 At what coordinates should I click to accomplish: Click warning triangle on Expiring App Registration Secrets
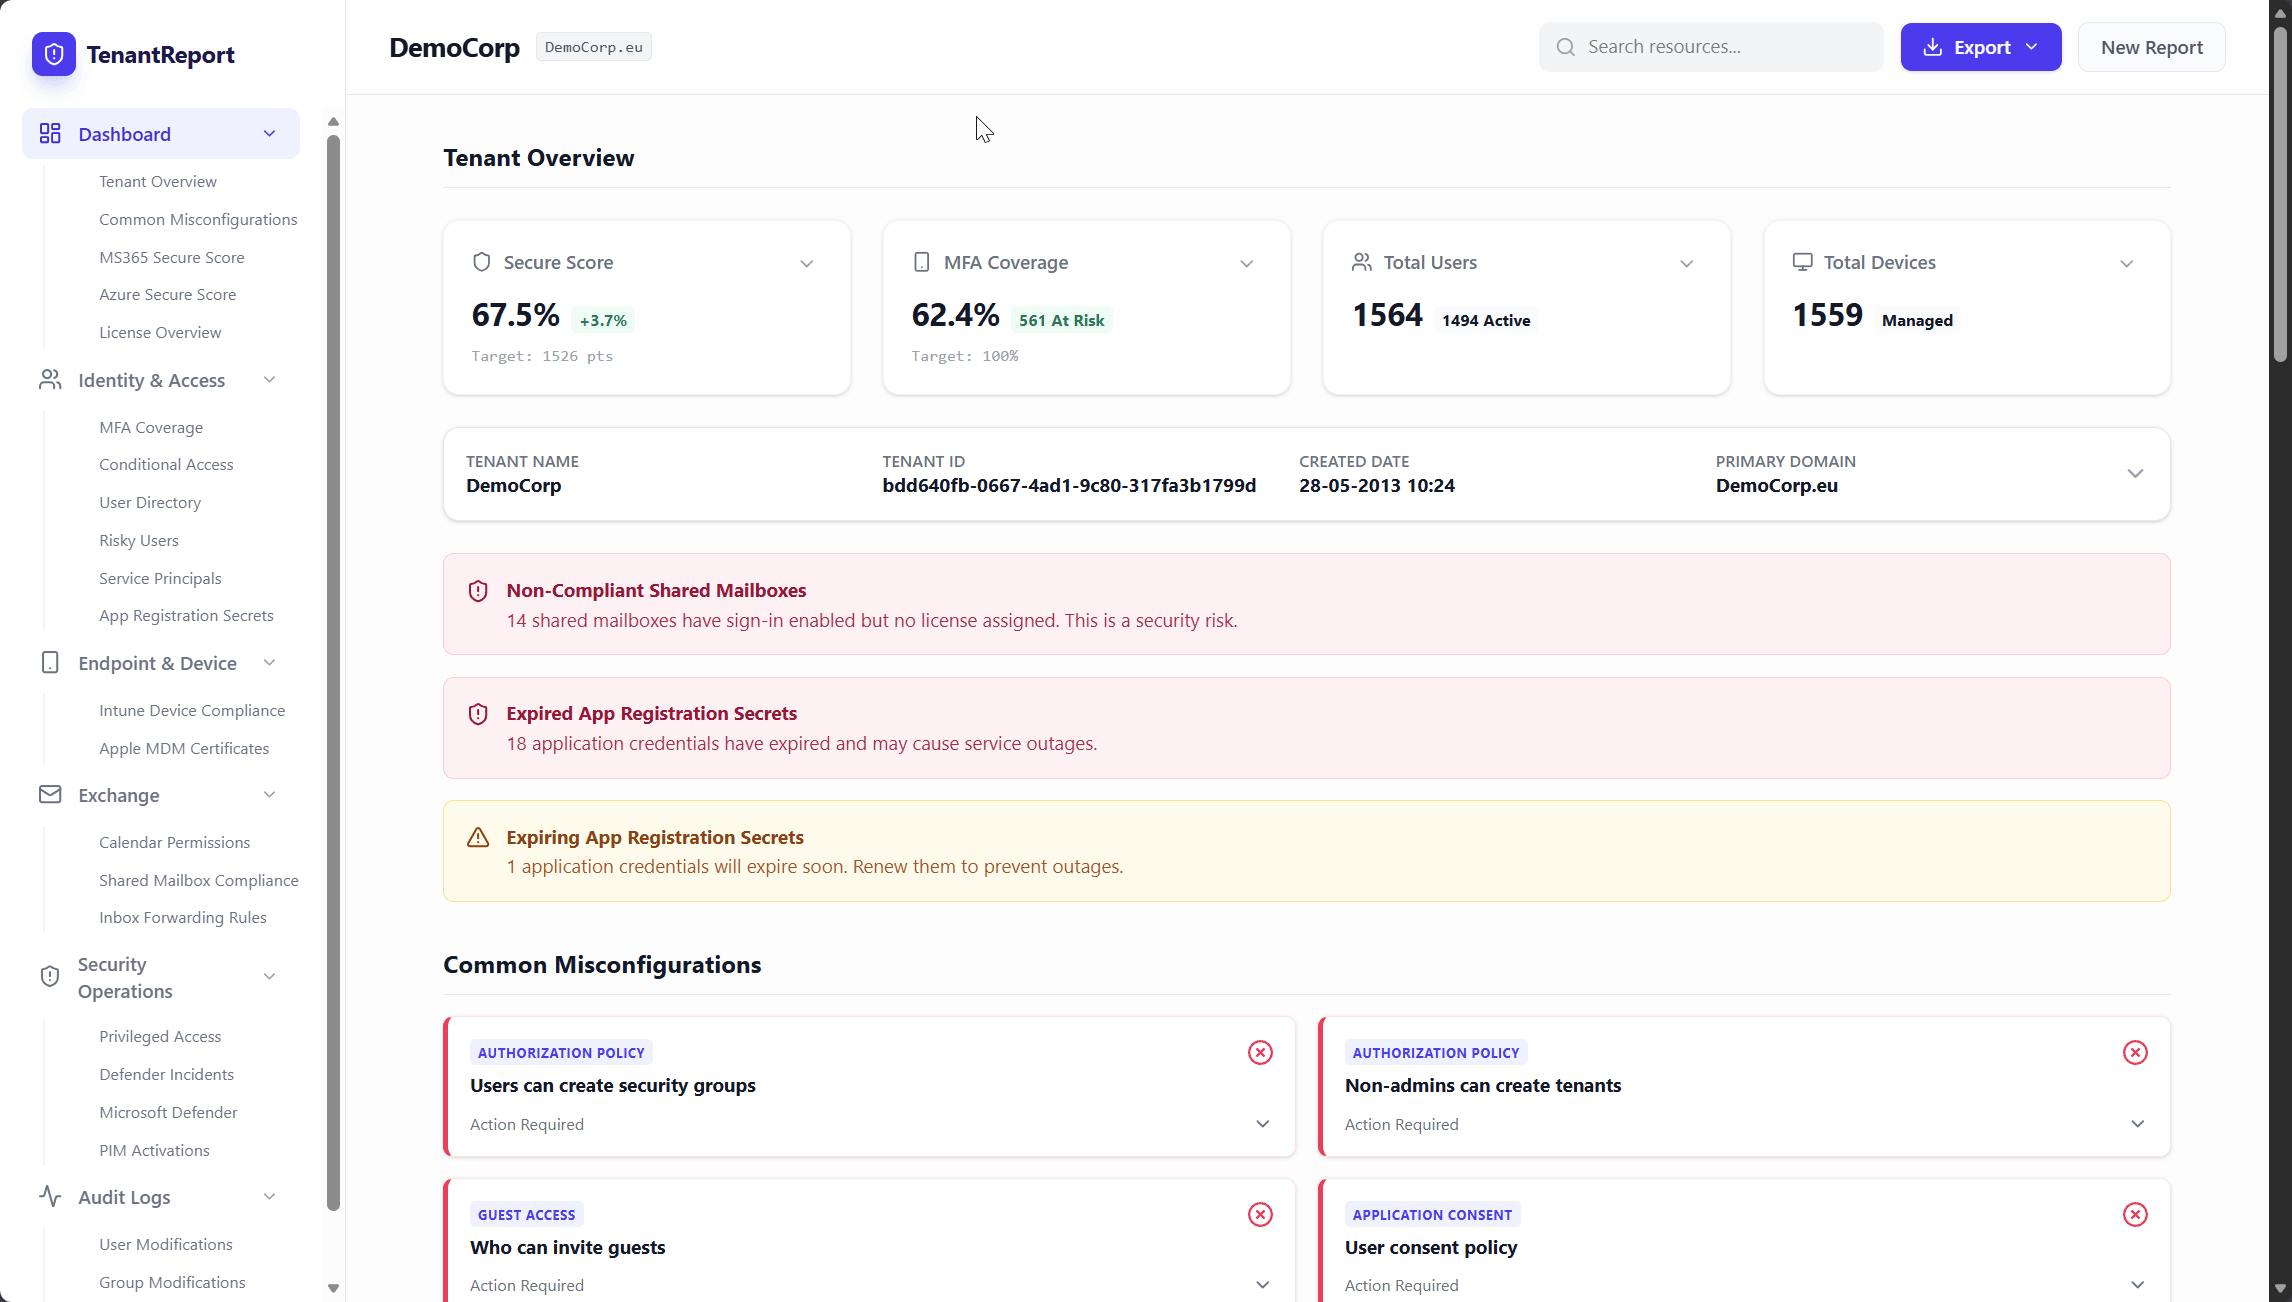[x=478, y=838]
